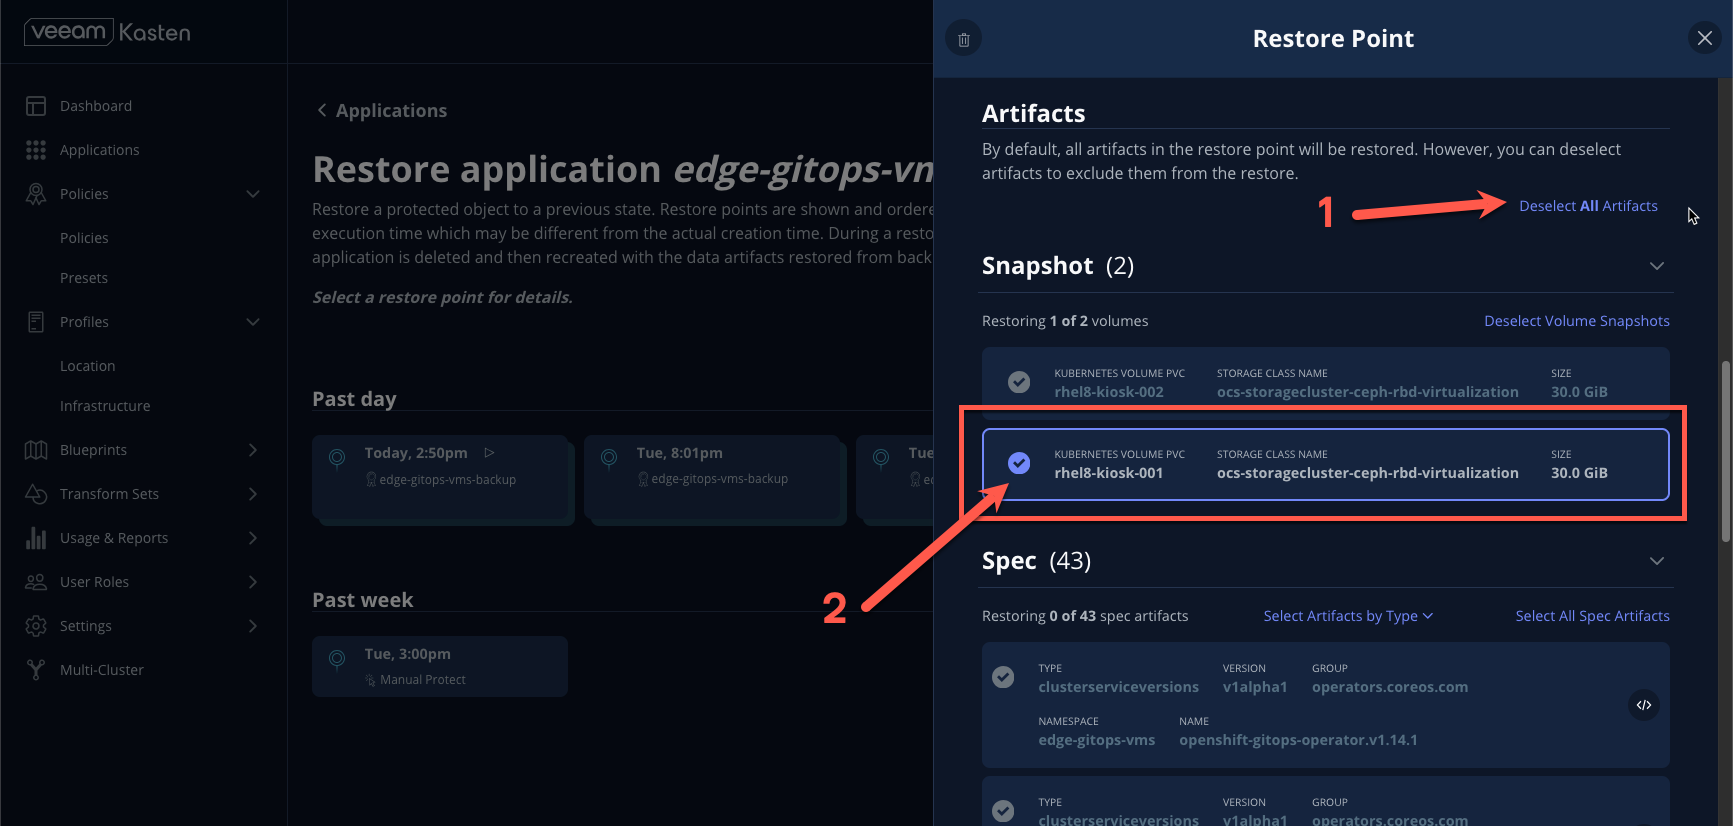Open Dashboard menu item
The image size is (1733, 826).
click(96, 106)
